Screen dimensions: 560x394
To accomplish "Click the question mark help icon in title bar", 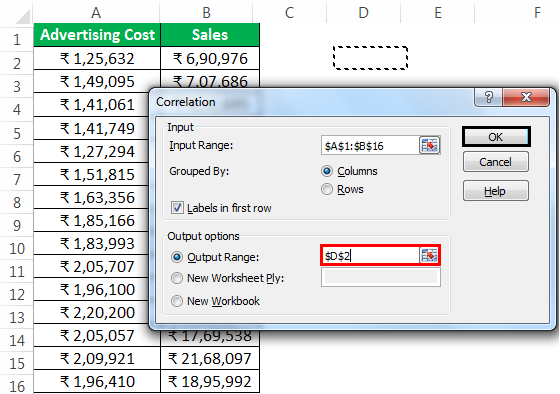I will pos(488,97).
